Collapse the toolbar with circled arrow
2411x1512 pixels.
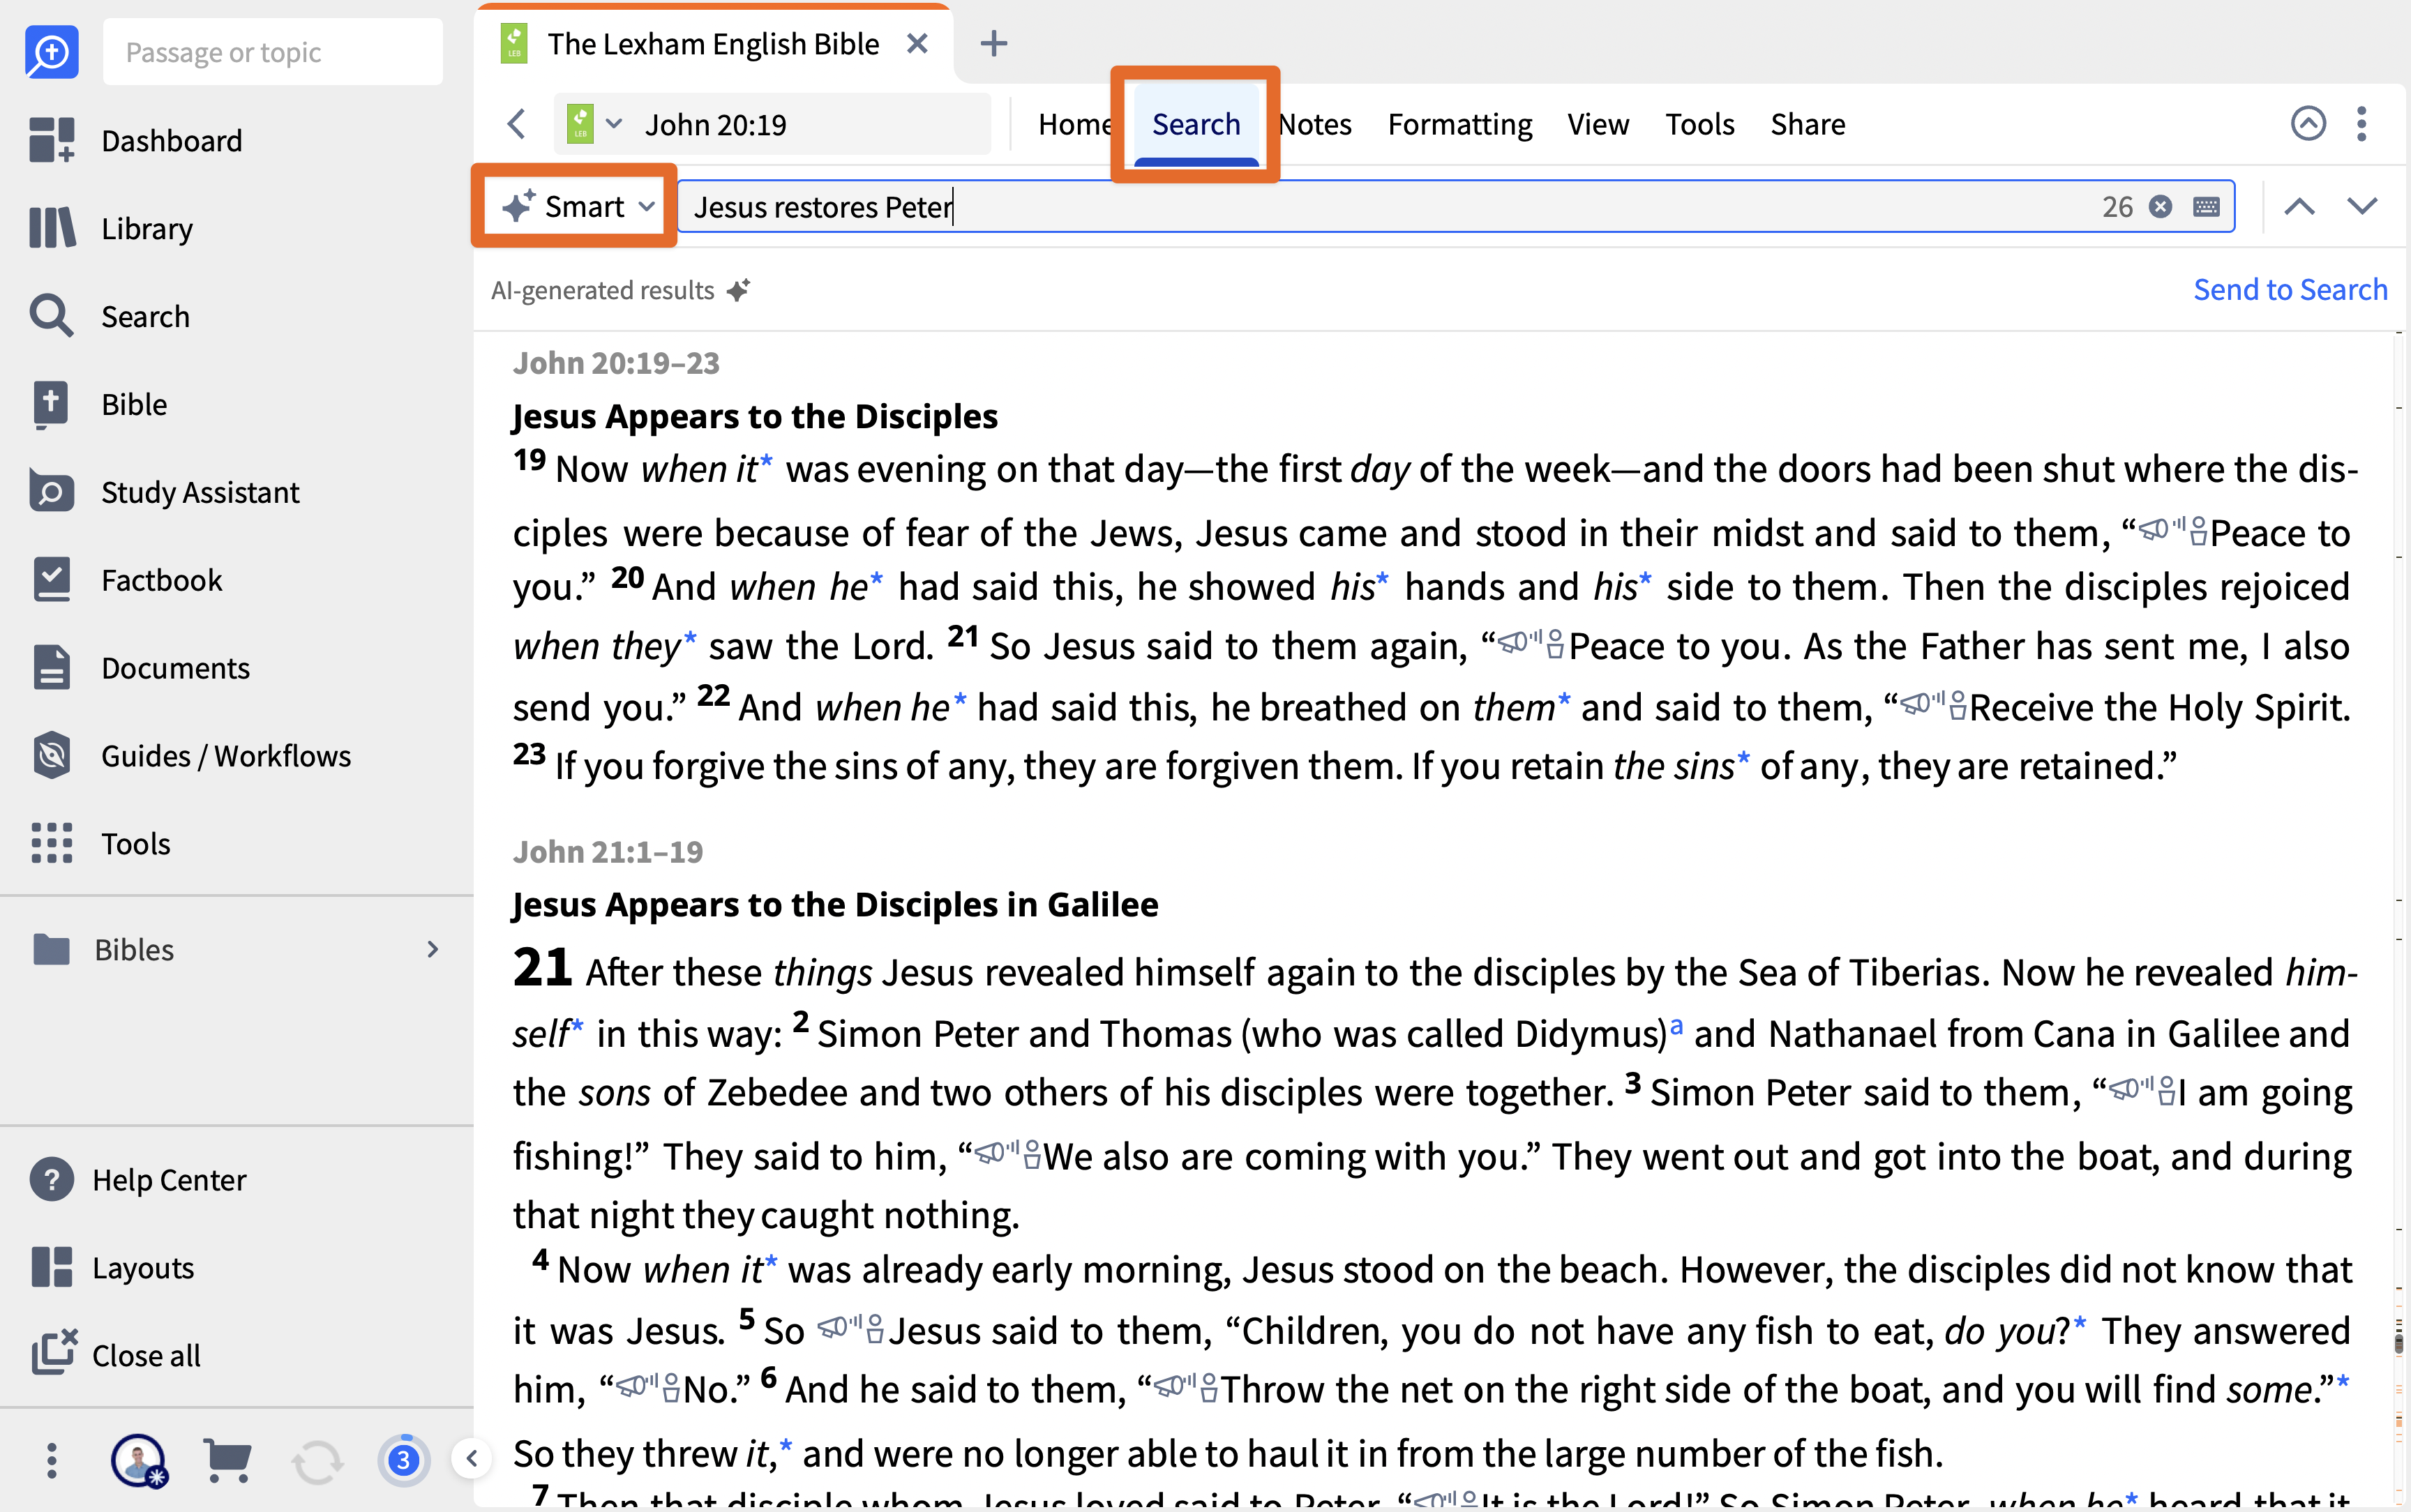tap(2308, 123)
